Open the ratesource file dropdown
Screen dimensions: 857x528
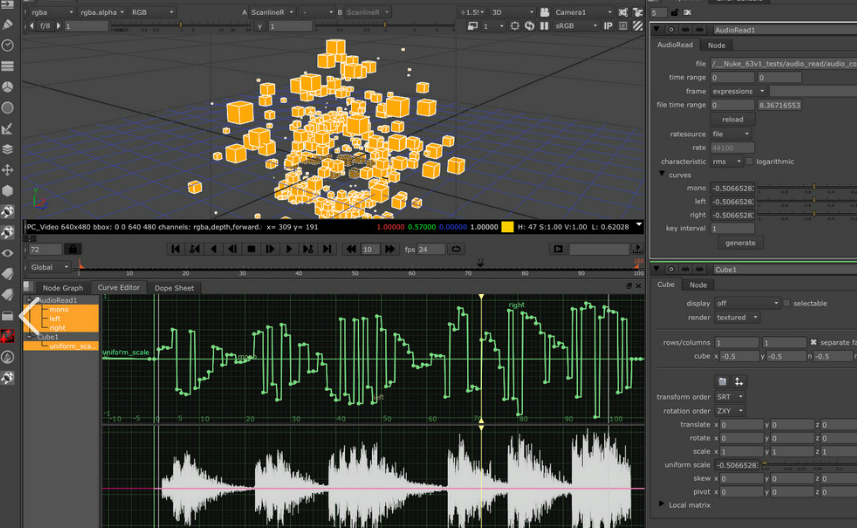(730, 133)
